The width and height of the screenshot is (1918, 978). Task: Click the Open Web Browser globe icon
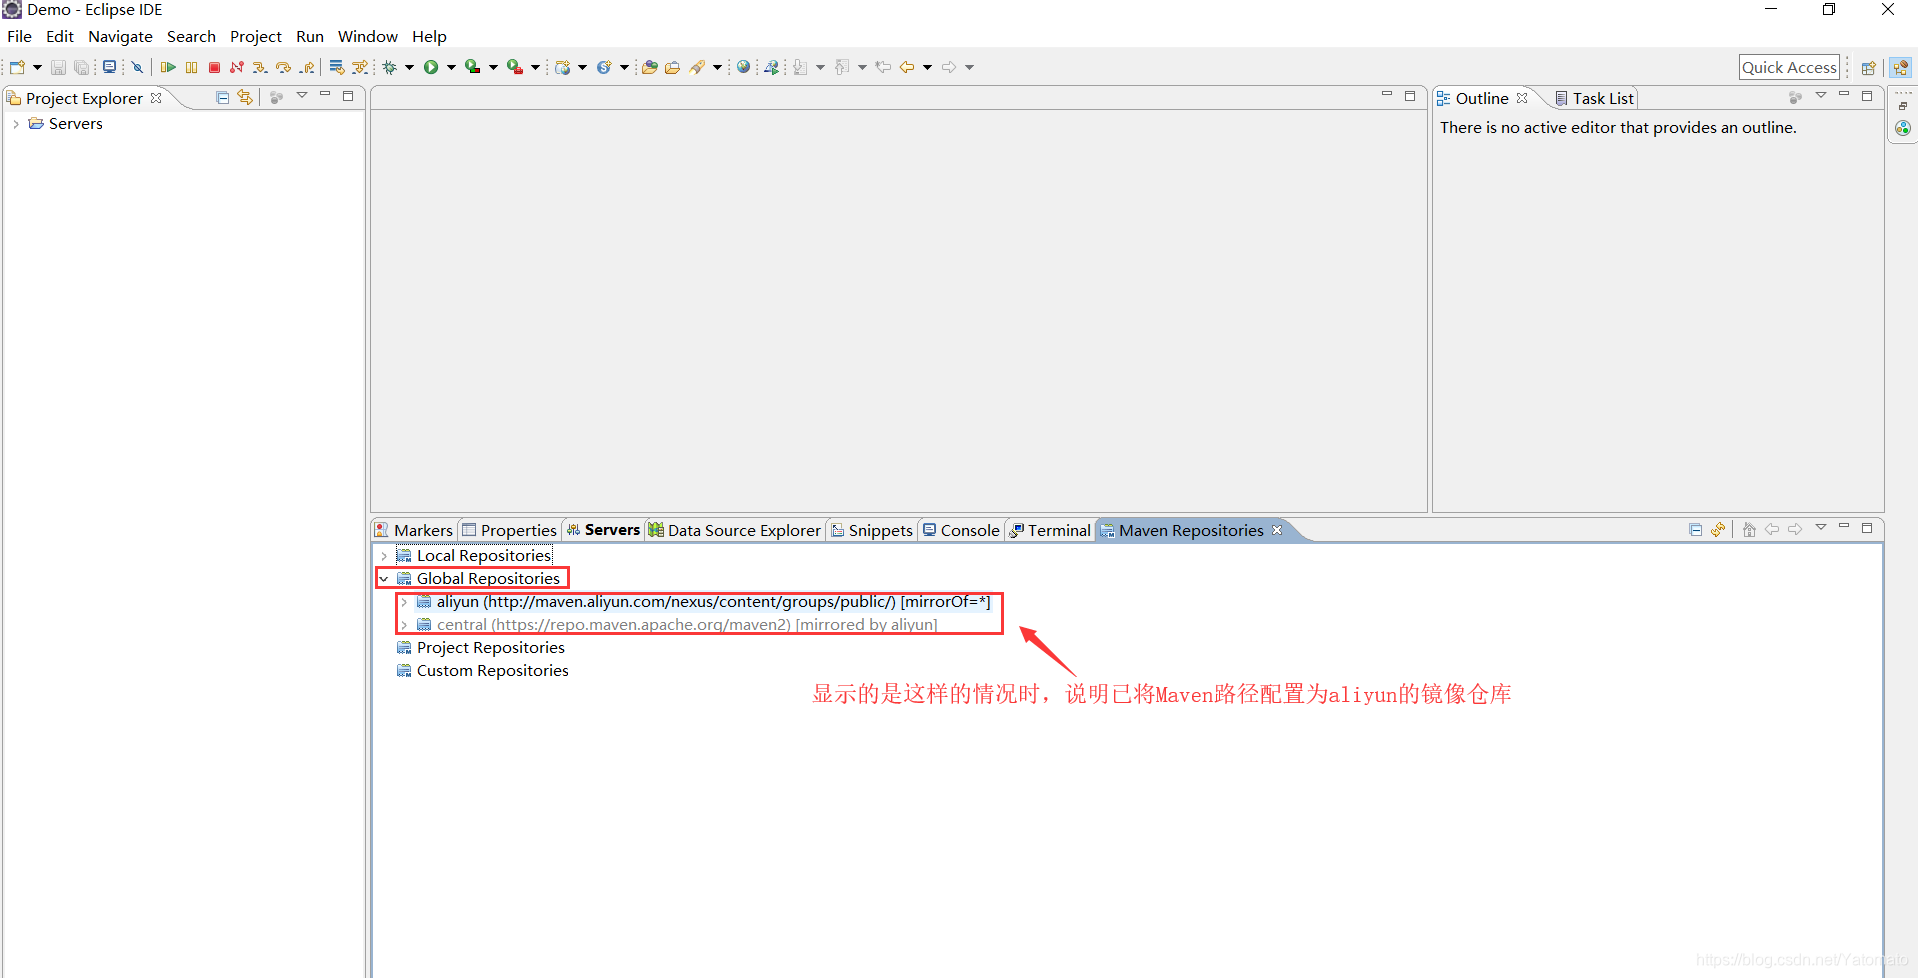click(x=743, y=67)
